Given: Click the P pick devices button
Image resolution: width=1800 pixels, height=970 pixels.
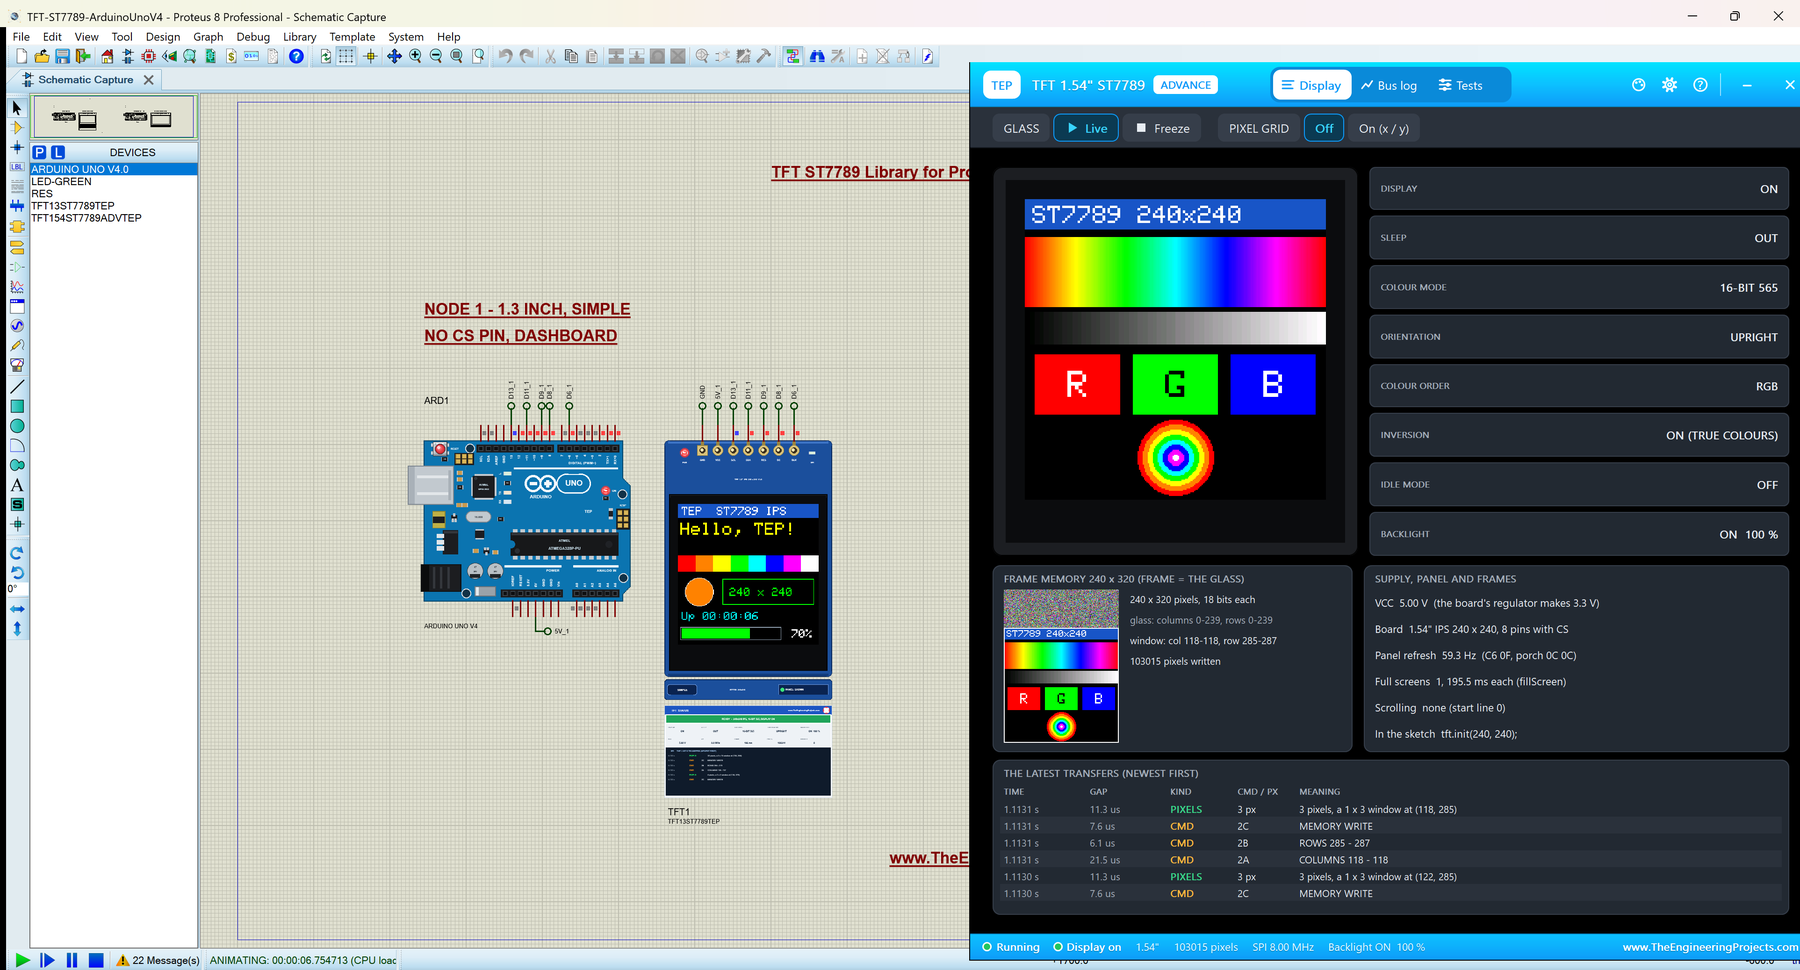Looking at the screenshot, I should 39,152.
